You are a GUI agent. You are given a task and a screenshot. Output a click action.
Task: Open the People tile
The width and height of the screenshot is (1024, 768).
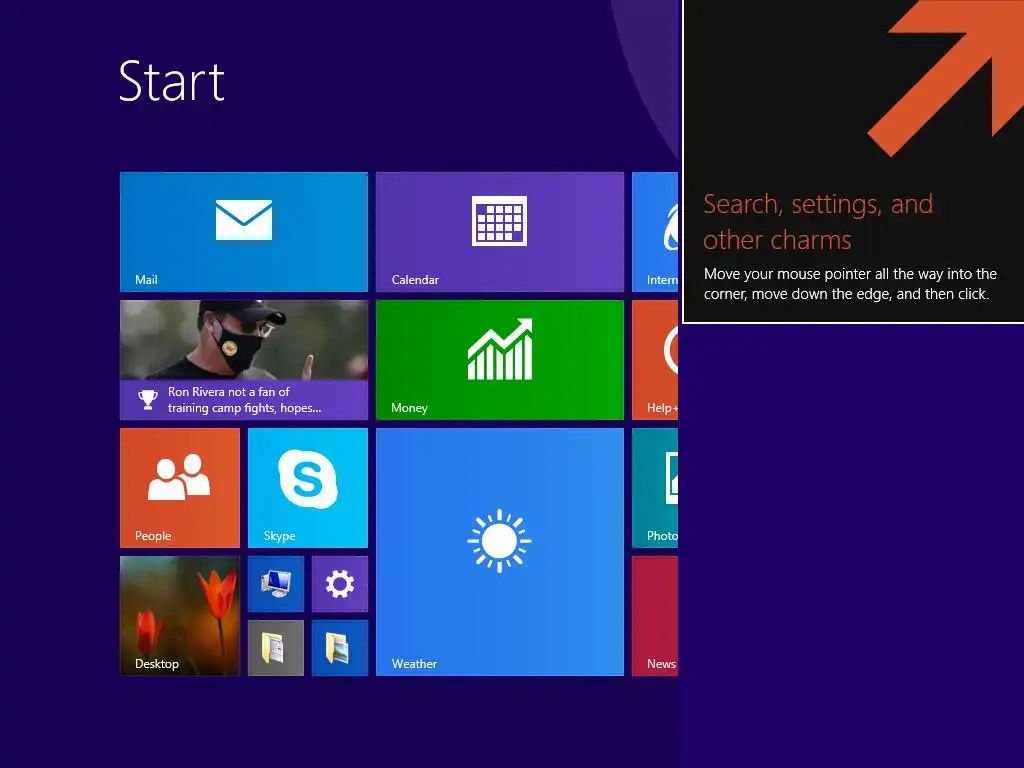tap(180, 488)
